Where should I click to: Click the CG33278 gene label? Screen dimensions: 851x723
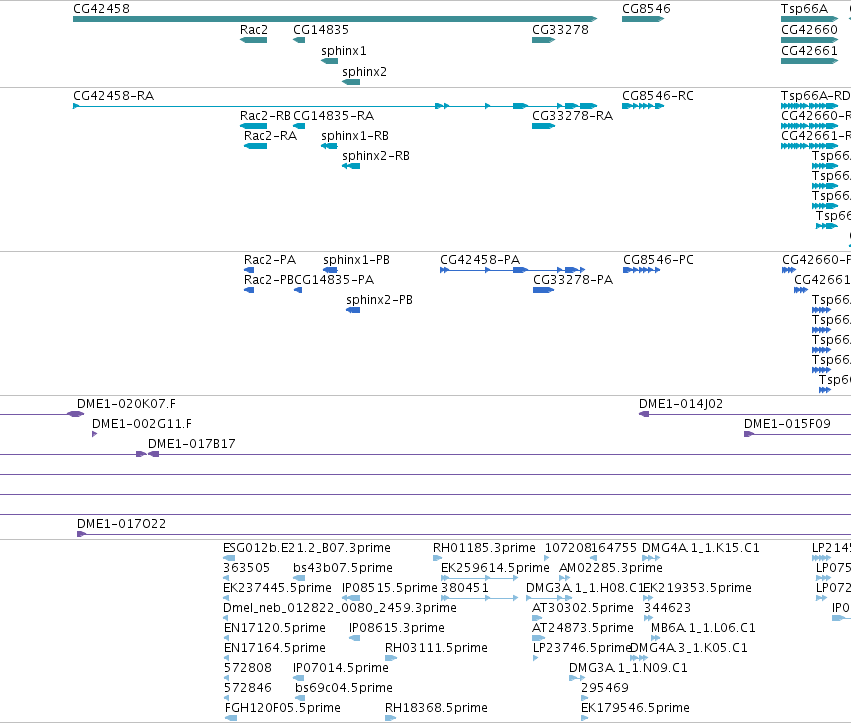tap(560, 30)
